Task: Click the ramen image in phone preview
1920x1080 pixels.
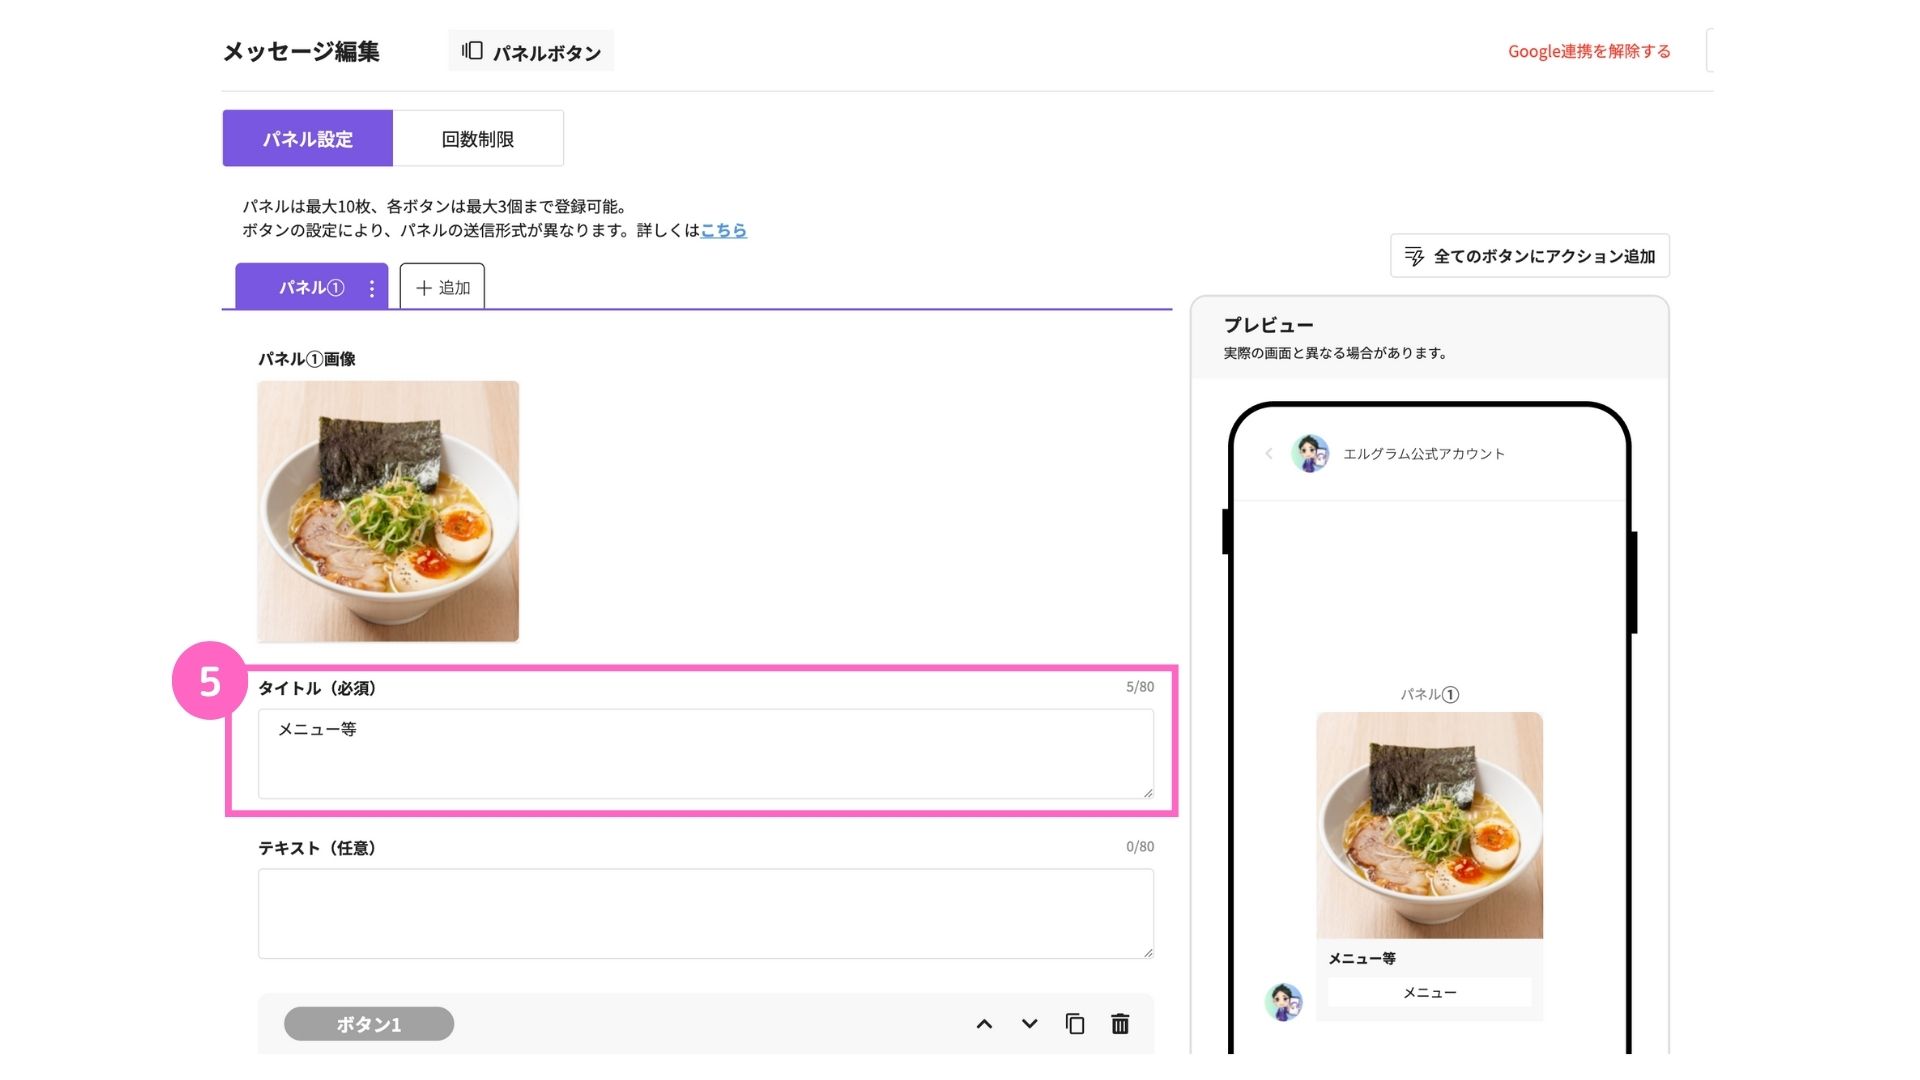Action: tap(1430, 826)
